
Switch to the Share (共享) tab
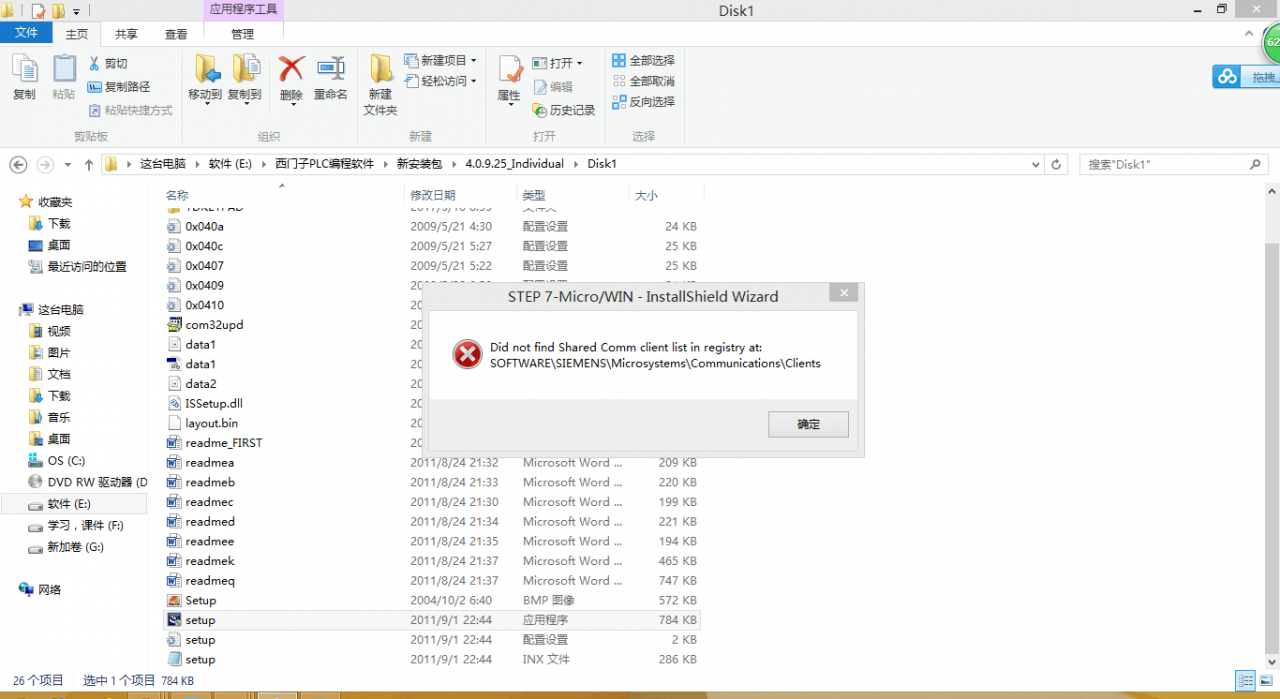[x=127, y=34]
